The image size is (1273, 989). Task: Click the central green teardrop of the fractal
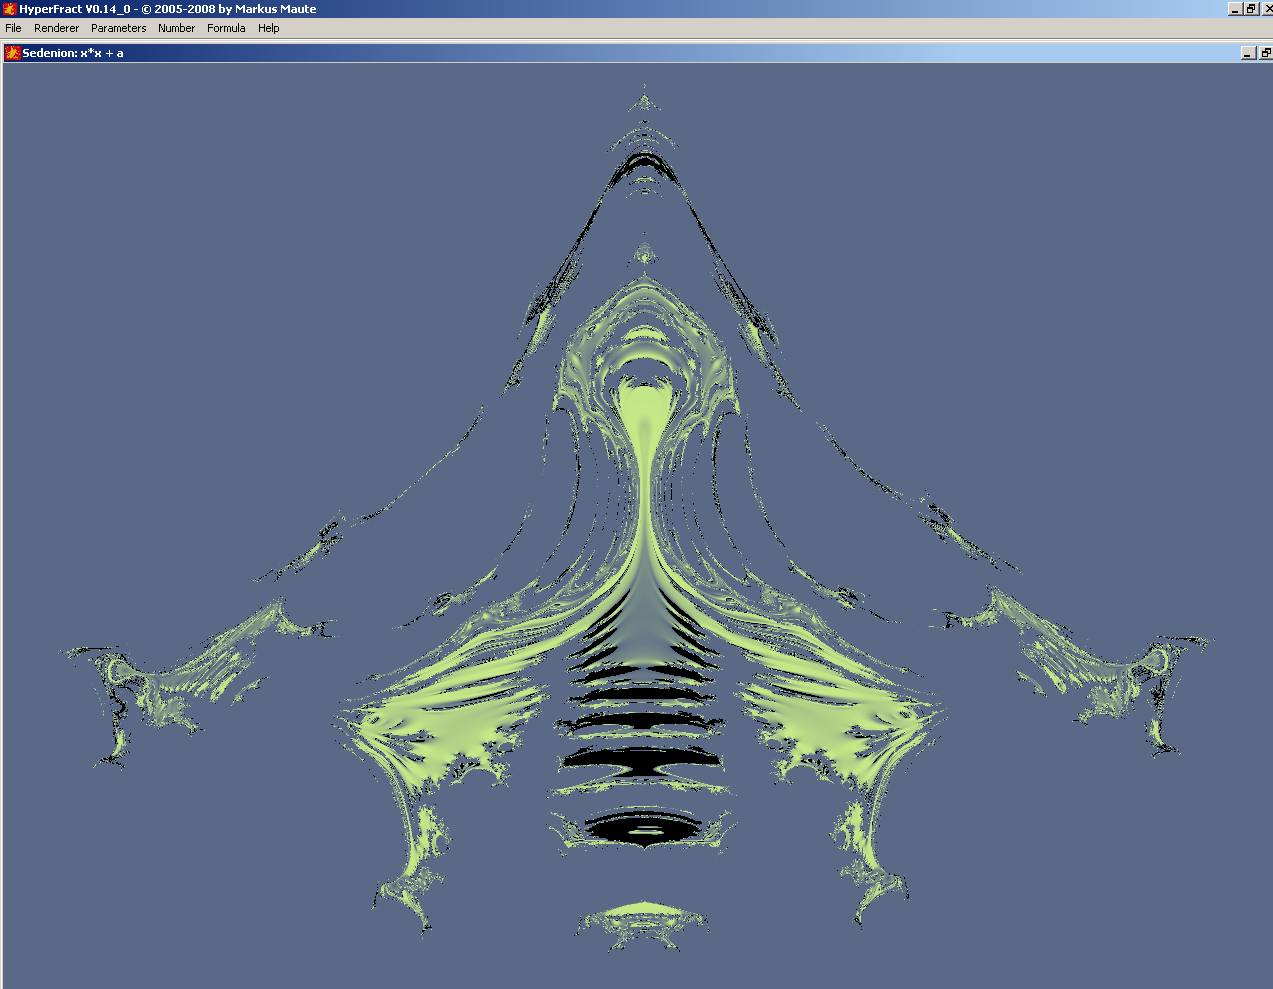click(x=643, y=420)
